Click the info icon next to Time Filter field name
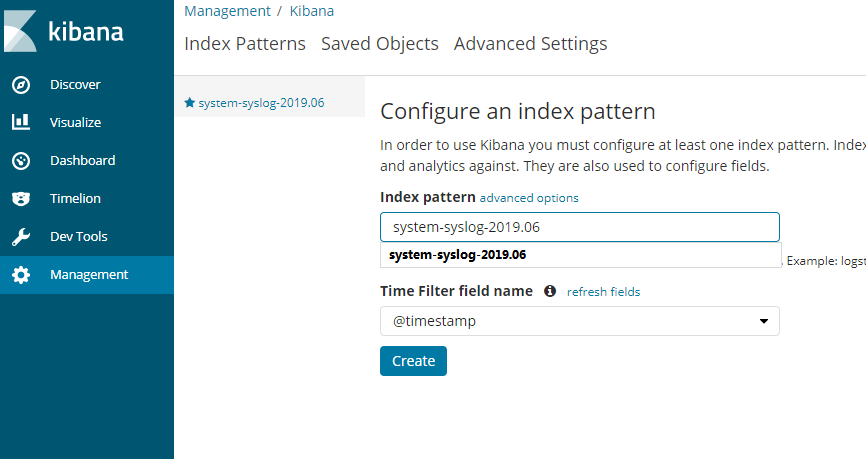Screen dimensions: 866x459 click(x=550, y=291)
